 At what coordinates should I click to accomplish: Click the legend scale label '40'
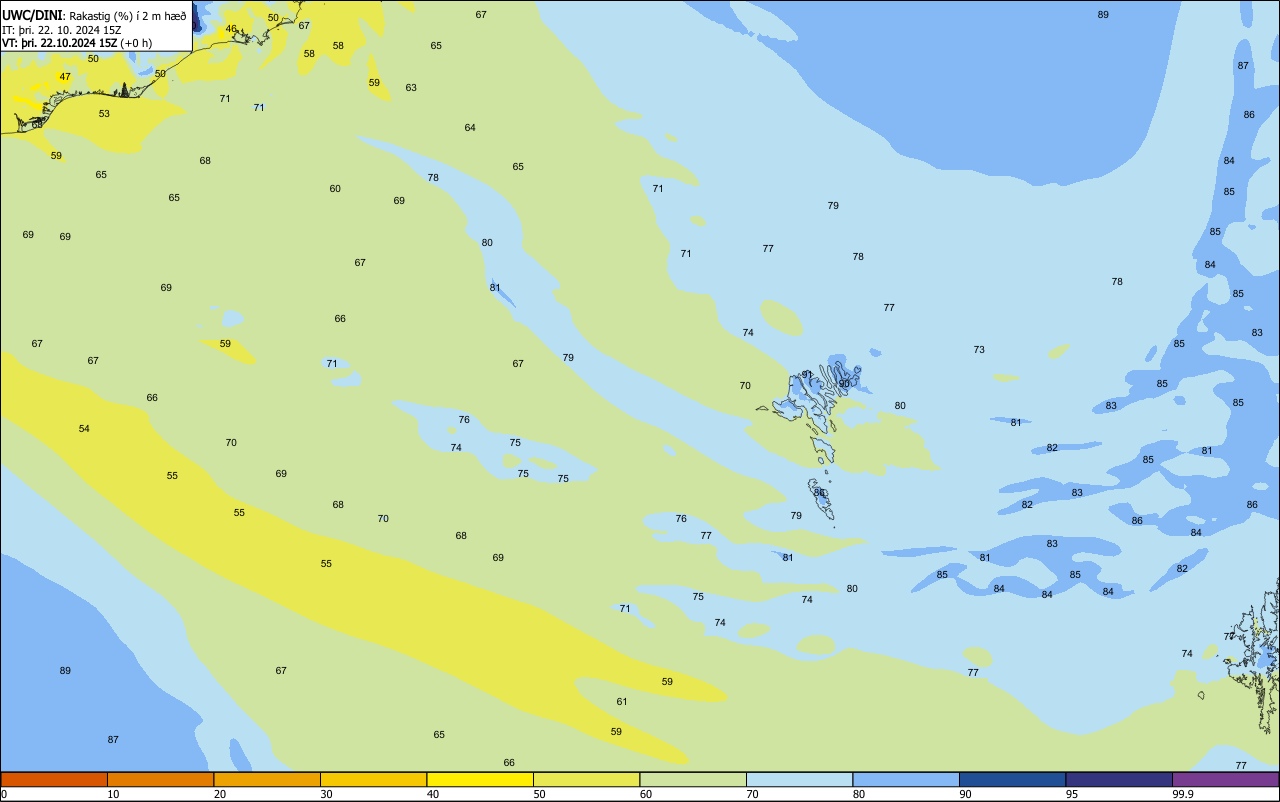(x=432, y=794)
